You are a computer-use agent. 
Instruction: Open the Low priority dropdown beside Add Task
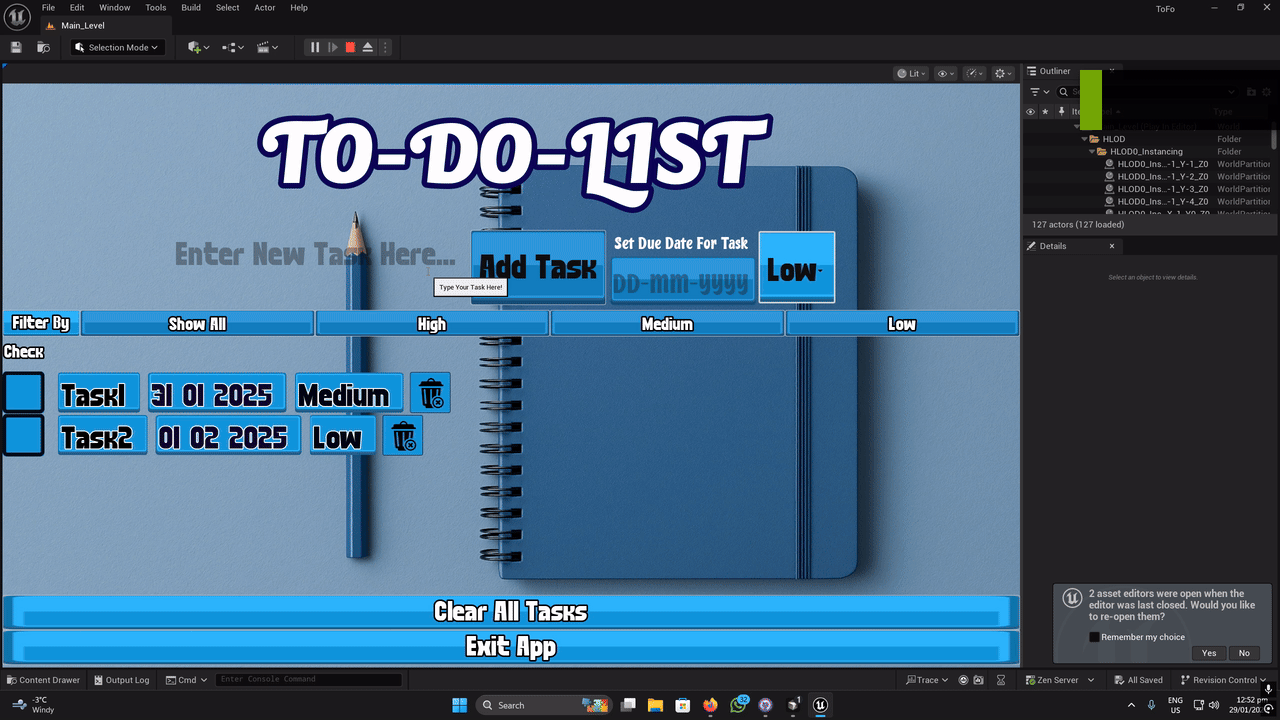click(x=796, y=267)
